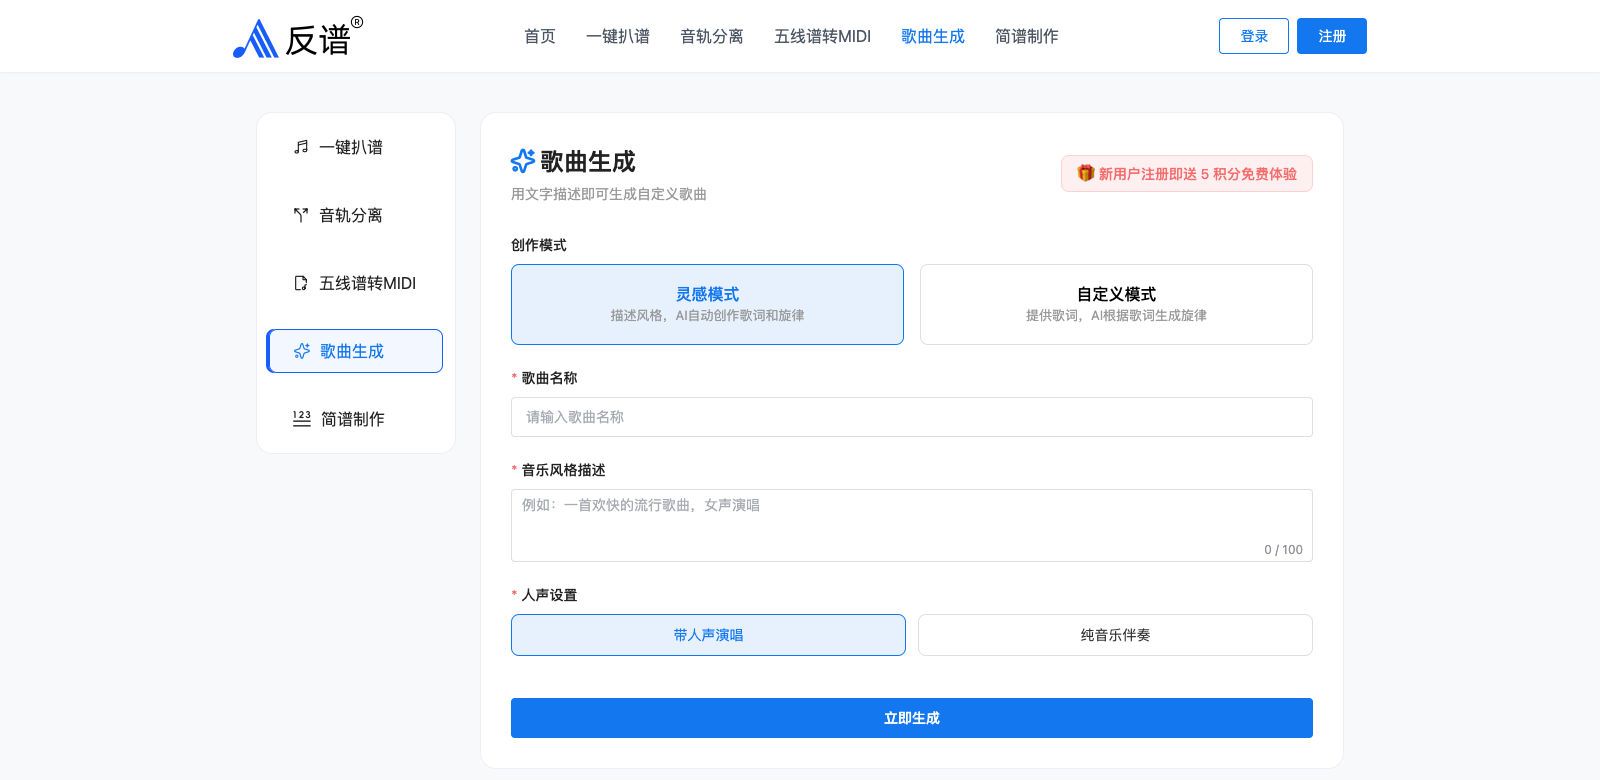Click the music note icon beside 一键扒谱

(301, 147)
